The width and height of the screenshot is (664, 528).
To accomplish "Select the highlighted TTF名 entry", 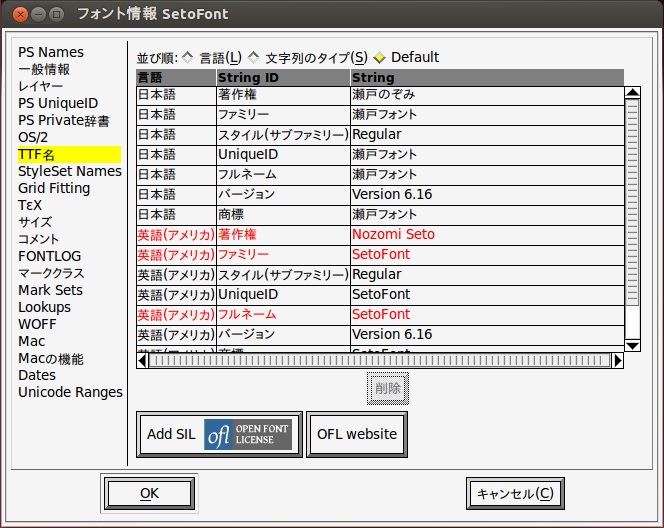I will (69, 155).
